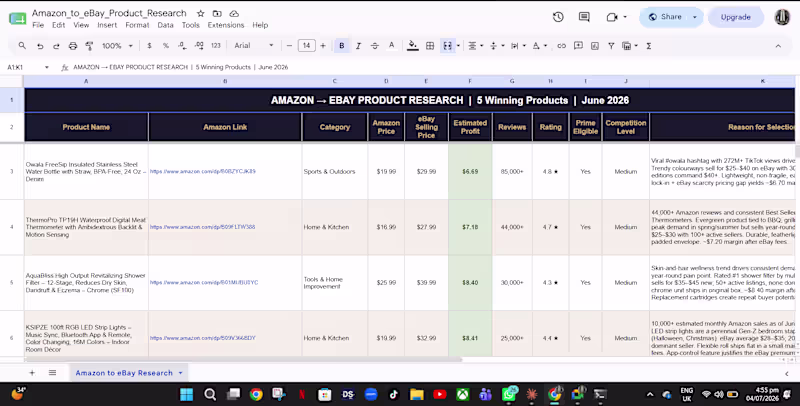Image resolution: width=800 pixels, height=406 pixels.
Task: Open all comments panel icon
Action: click(x=584, y=17)
